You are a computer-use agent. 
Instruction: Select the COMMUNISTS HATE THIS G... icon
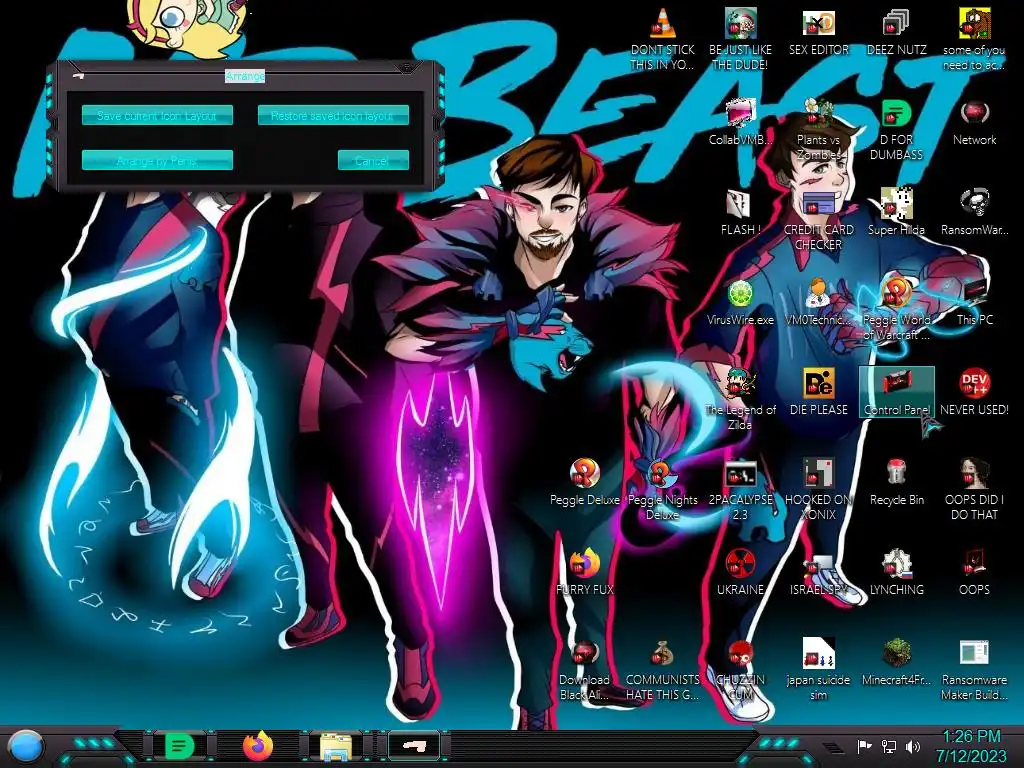click(x=662, y=670)
